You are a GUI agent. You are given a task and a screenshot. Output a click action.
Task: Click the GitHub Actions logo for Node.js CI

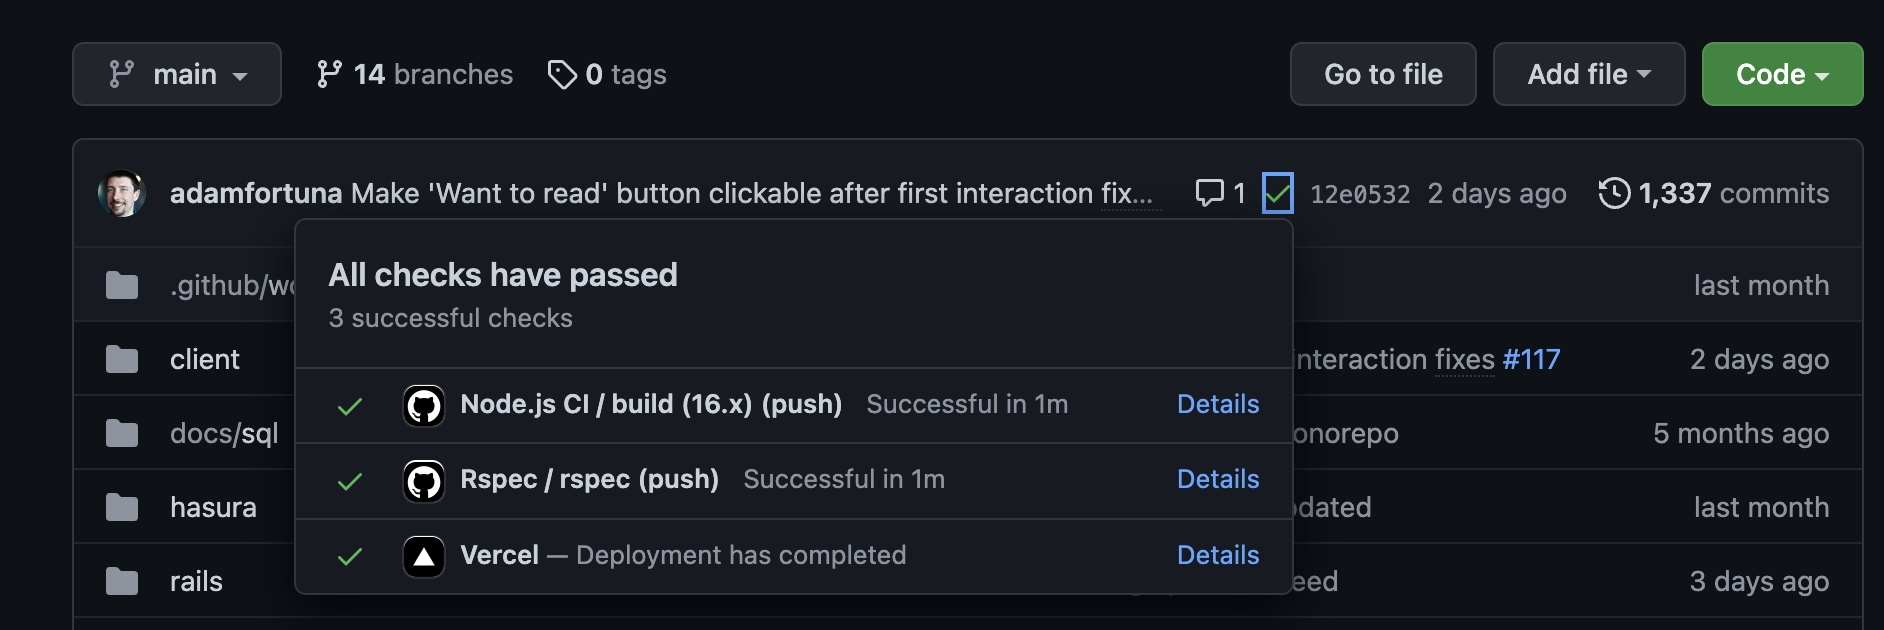(423, 406)
